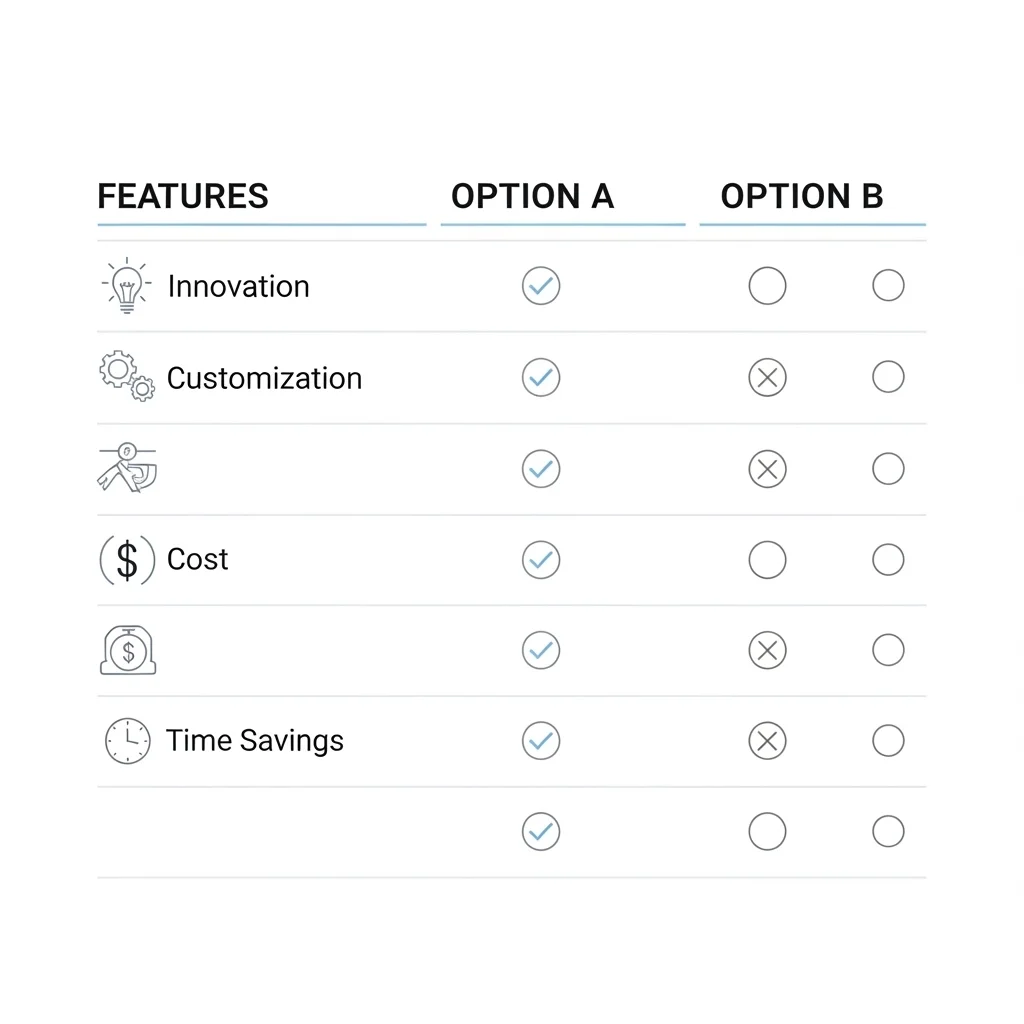Click the X circle in Time Savings row
The width and height of the screenshot is (1024, 1024).
(x=767, y=741)
